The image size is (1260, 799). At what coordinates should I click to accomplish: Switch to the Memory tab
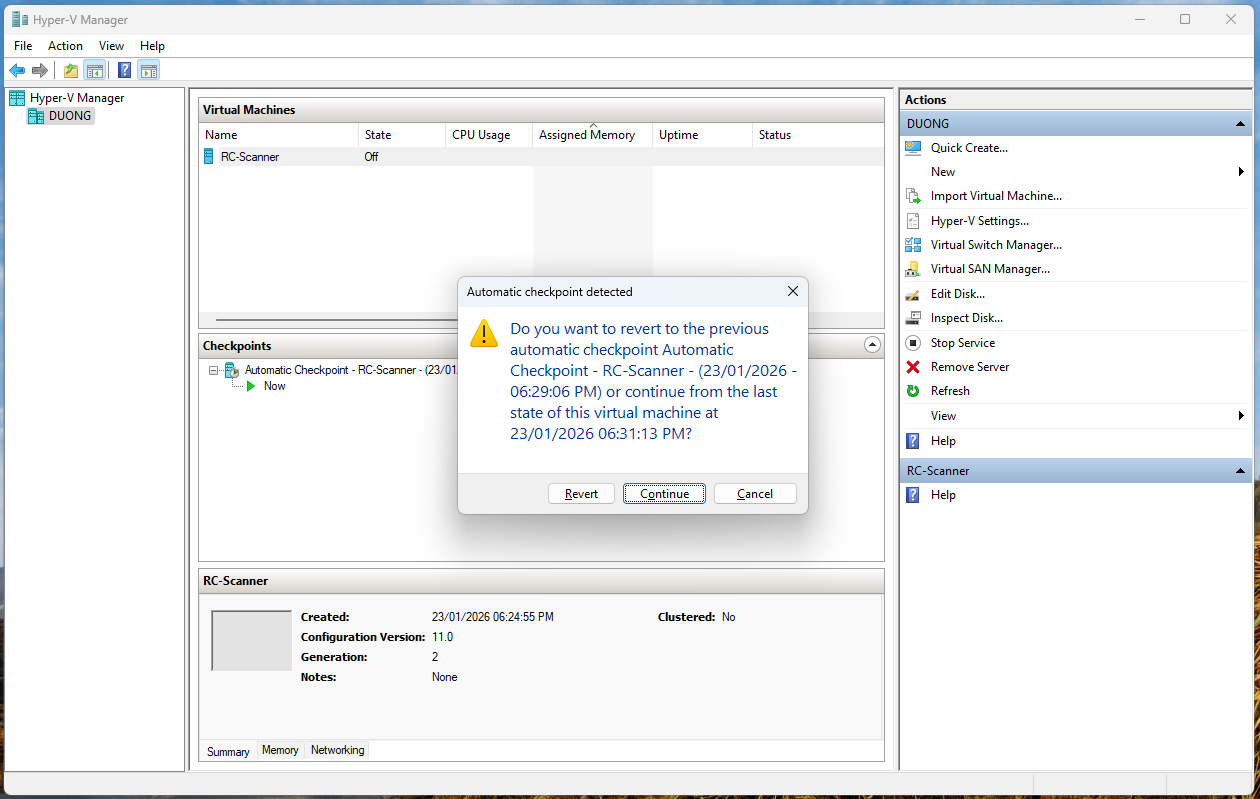pyautogui.click(x=280, y=750)
